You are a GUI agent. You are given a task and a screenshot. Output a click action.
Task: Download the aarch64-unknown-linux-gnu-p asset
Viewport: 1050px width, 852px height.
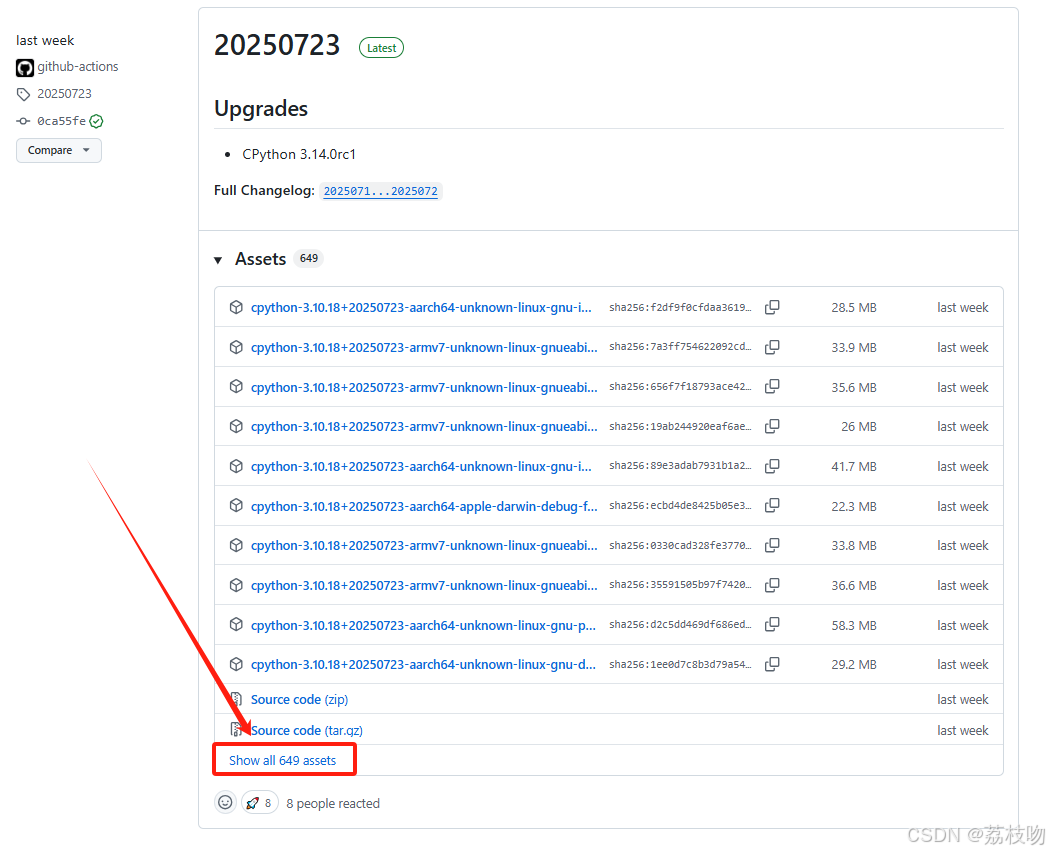click(x=423, y=625)
